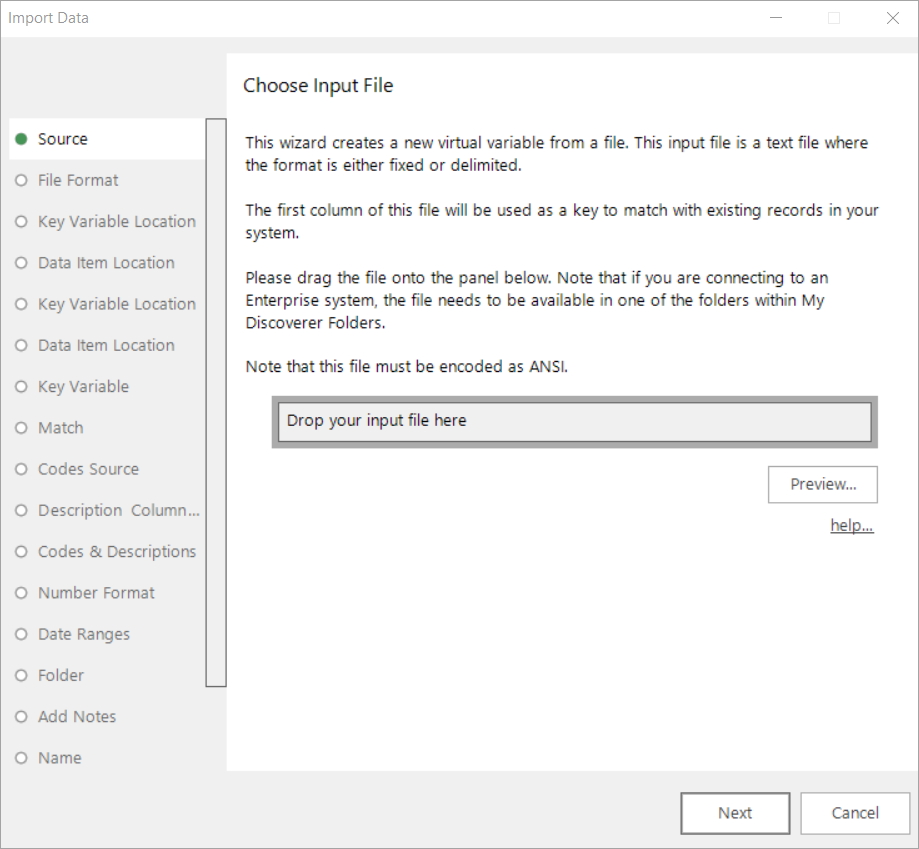Open the Preview... button
Viewport: 919px width, 849px height.
(822, 485)
